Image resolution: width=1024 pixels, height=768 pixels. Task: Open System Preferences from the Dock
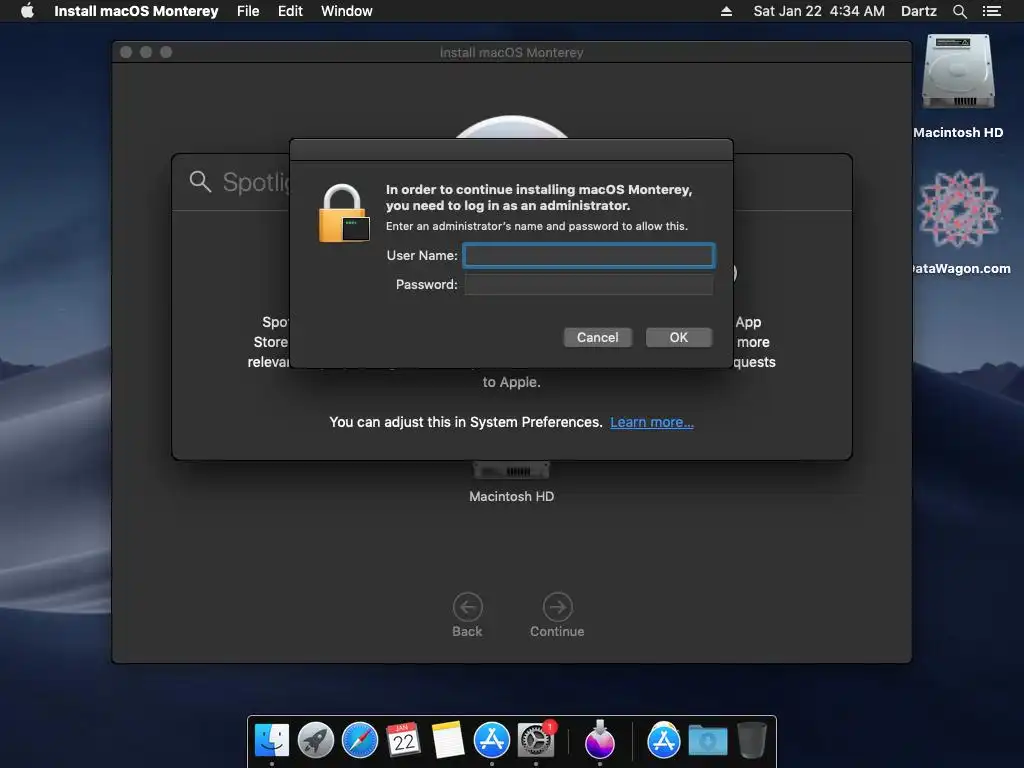tap(536, 741)
